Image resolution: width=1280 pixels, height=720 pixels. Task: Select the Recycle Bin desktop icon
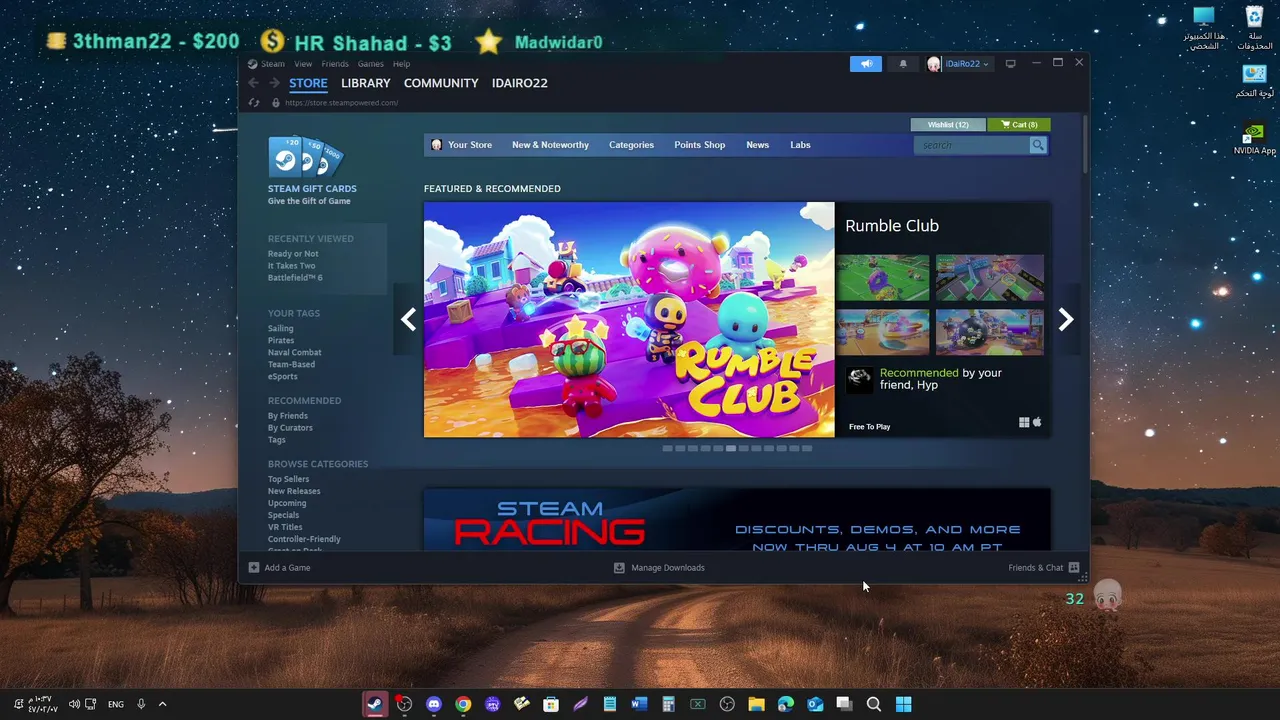coord(1254,28)
